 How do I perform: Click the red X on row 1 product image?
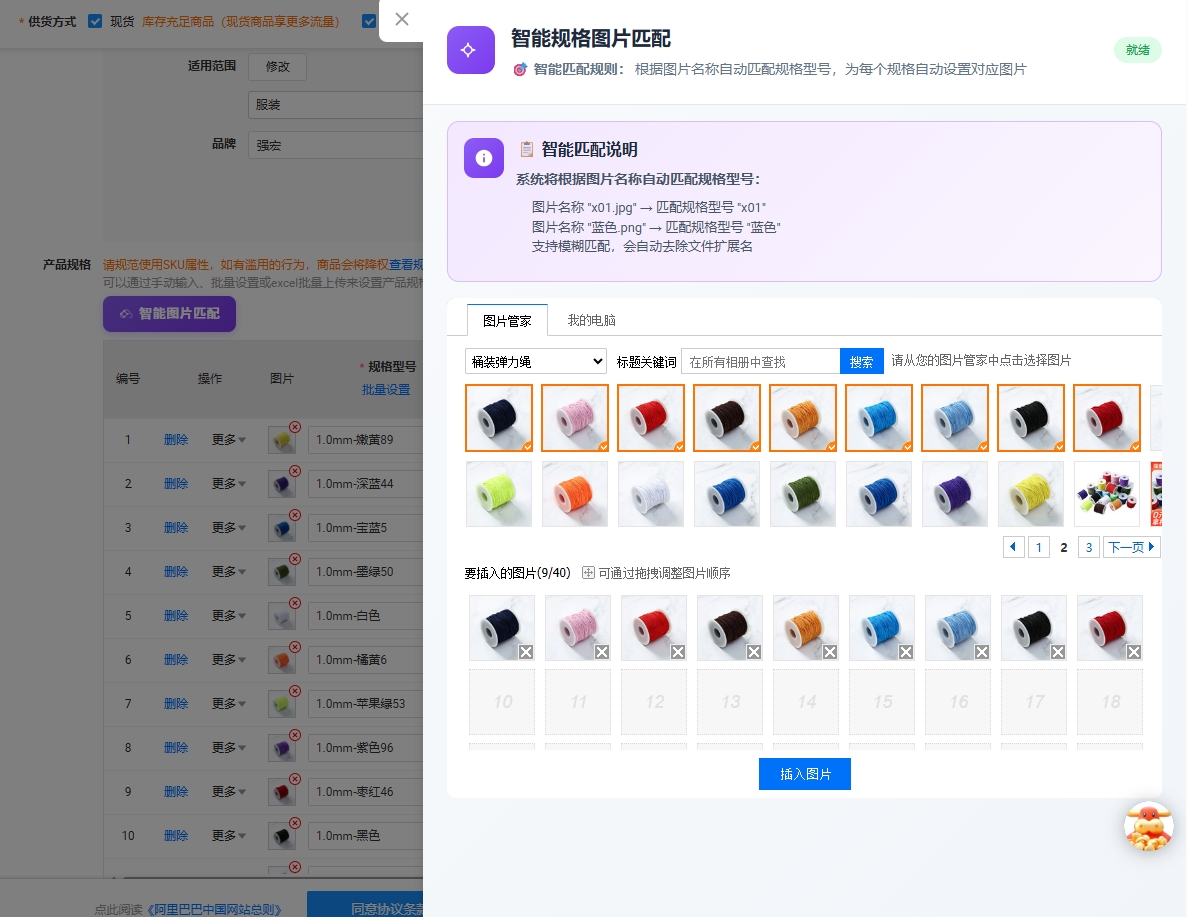point(295,427)
